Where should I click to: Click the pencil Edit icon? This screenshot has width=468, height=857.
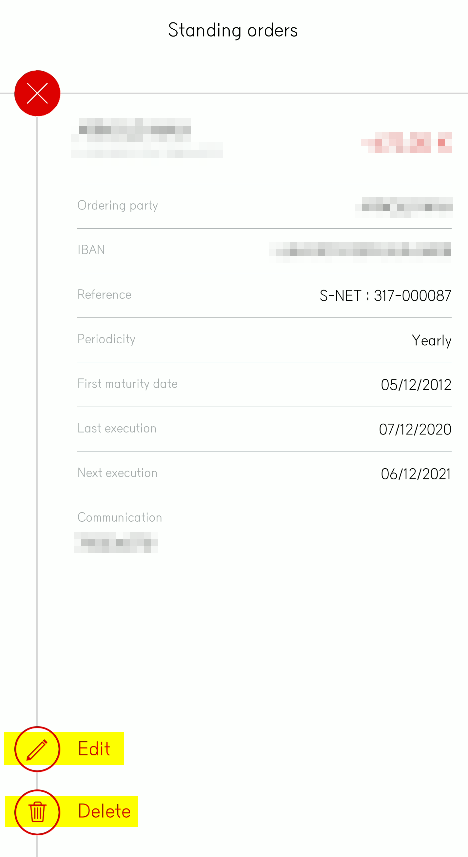(37, 749)
